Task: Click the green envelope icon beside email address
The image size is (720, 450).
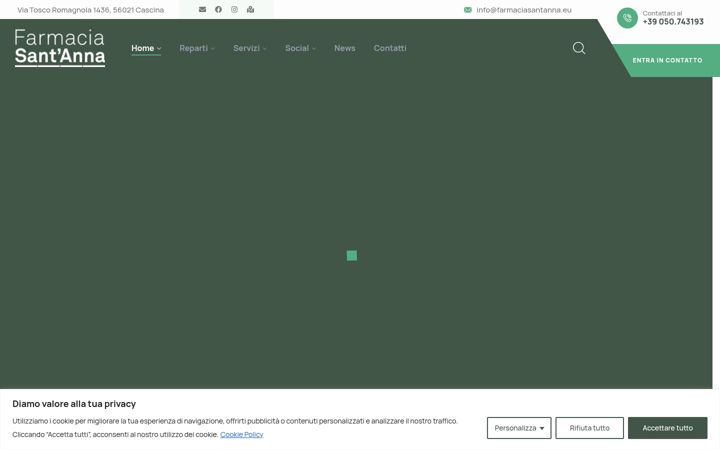Action: tap(467, 10)
